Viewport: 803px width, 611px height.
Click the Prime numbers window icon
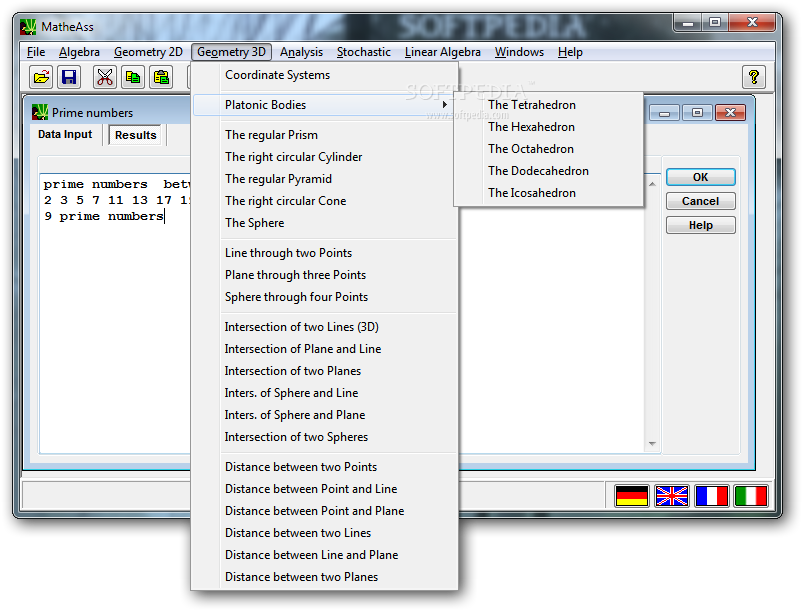pyautogui.click(x=39, y=112)
